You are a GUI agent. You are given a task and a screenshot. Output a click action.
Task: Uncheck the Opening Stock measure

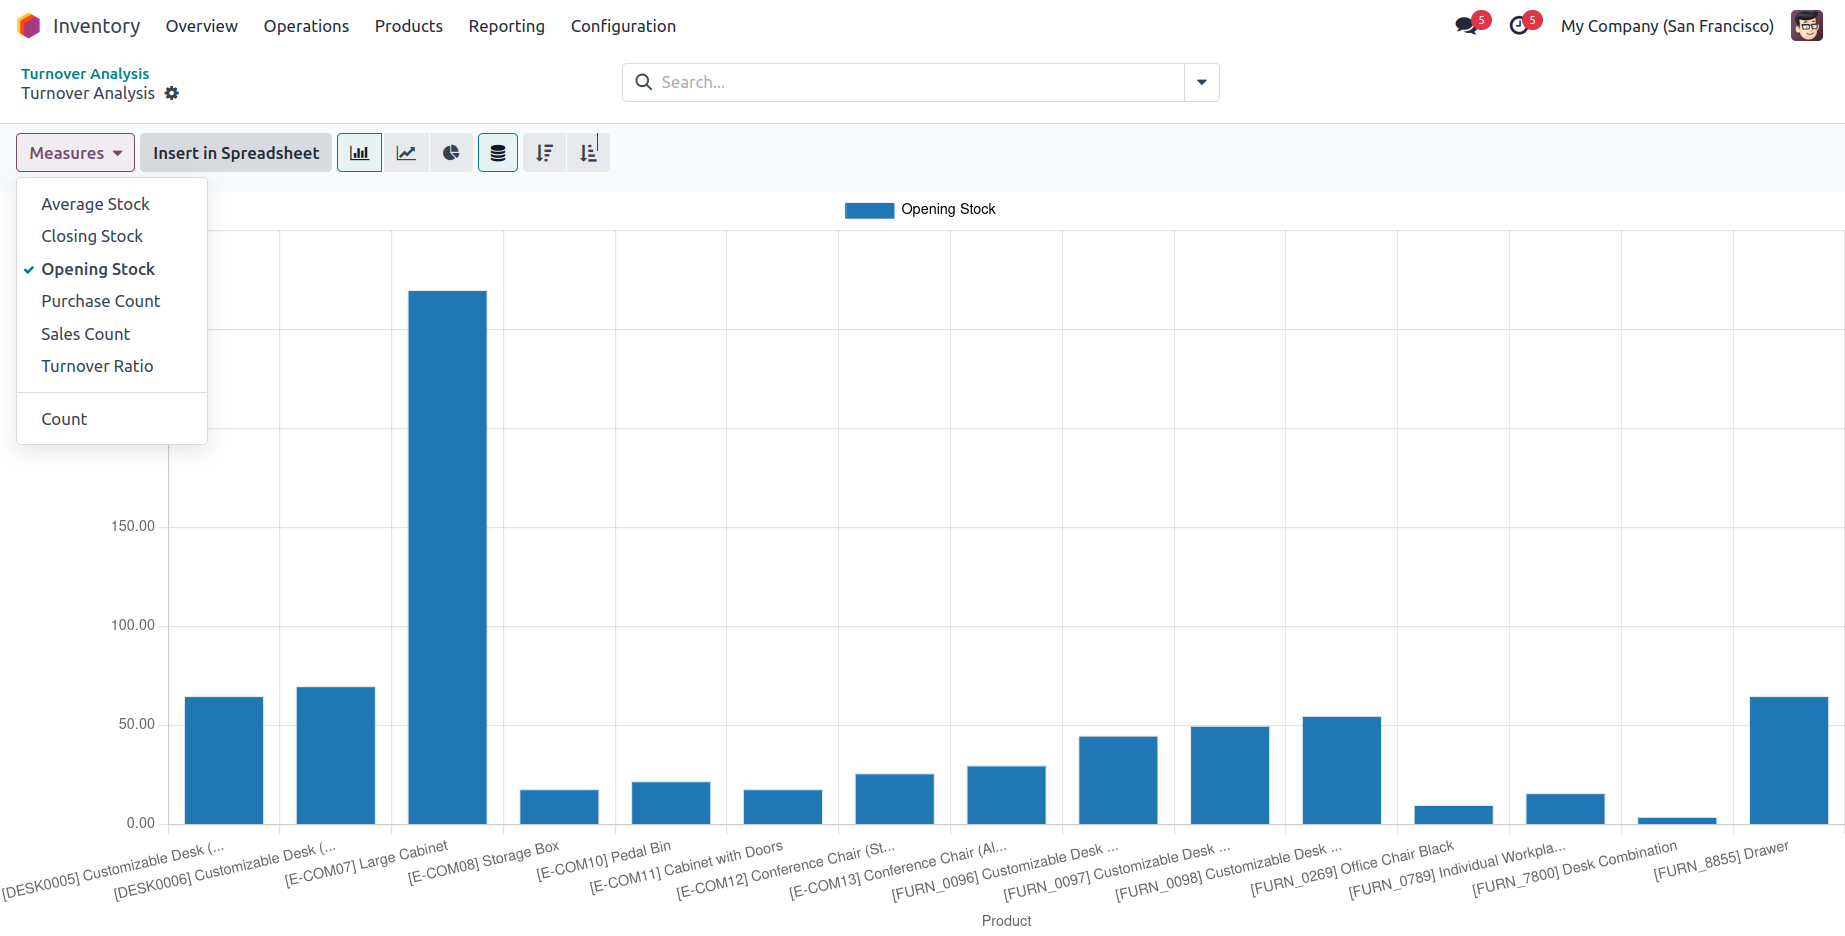pyautogui.click(x=98, y=269)
